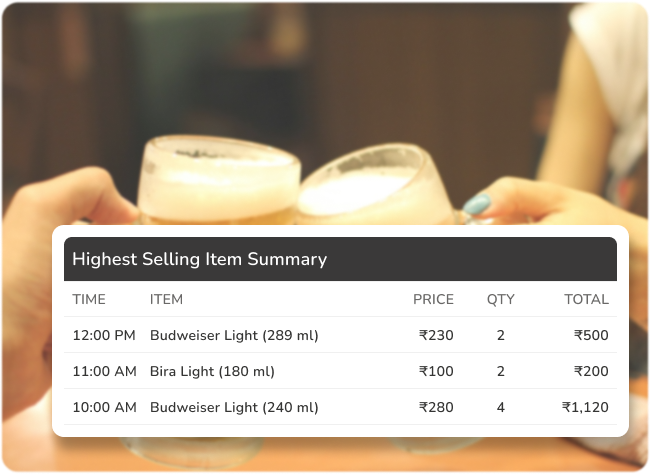Viewport: 650px width, 474px height.
Task: Select the ₹1,120 total cell
Action: (x=585, y=407)
